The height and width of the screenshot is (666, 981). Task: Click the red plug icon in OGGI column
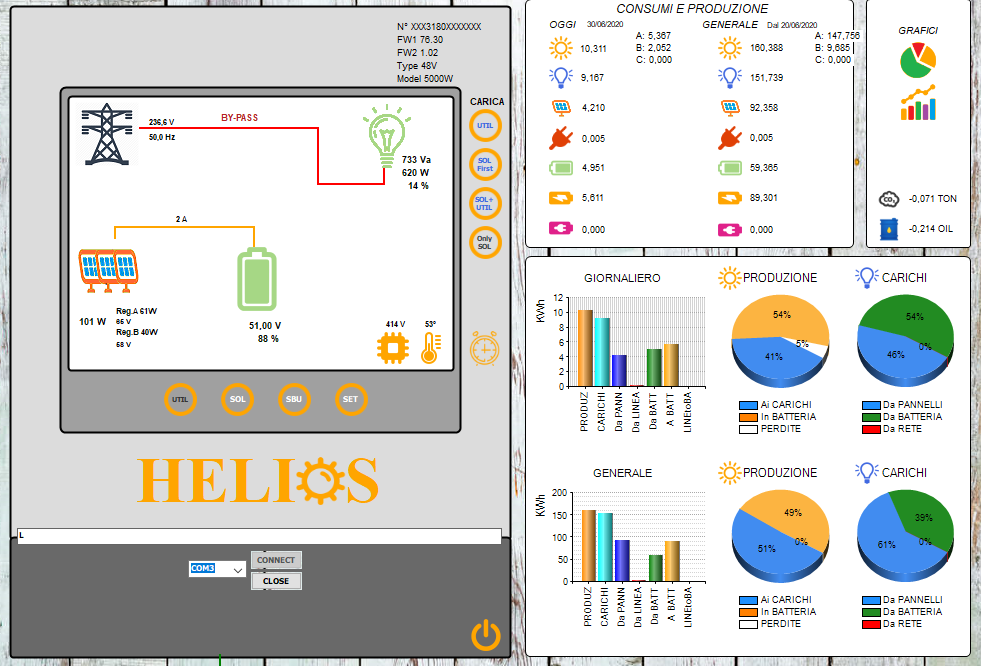tap(561, 138)
